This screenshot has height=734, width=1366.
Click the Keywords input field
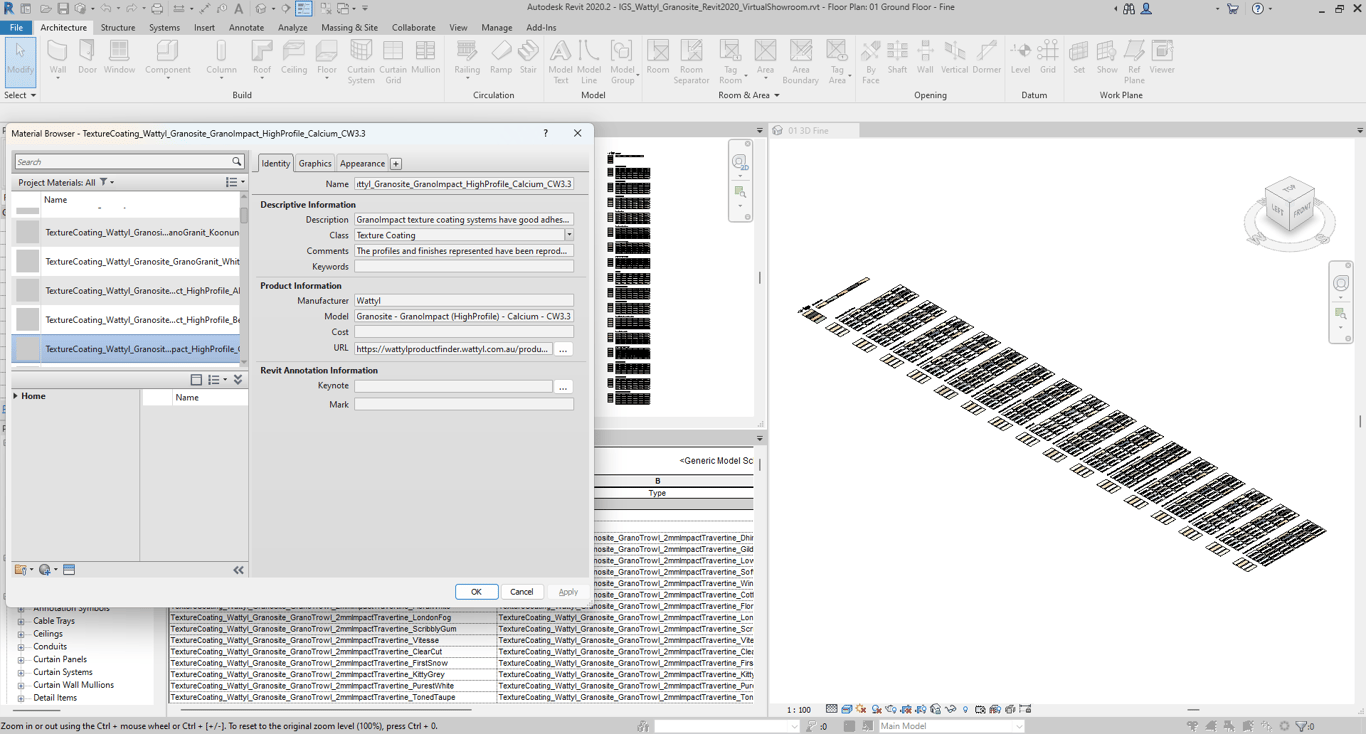pos(463,267)
